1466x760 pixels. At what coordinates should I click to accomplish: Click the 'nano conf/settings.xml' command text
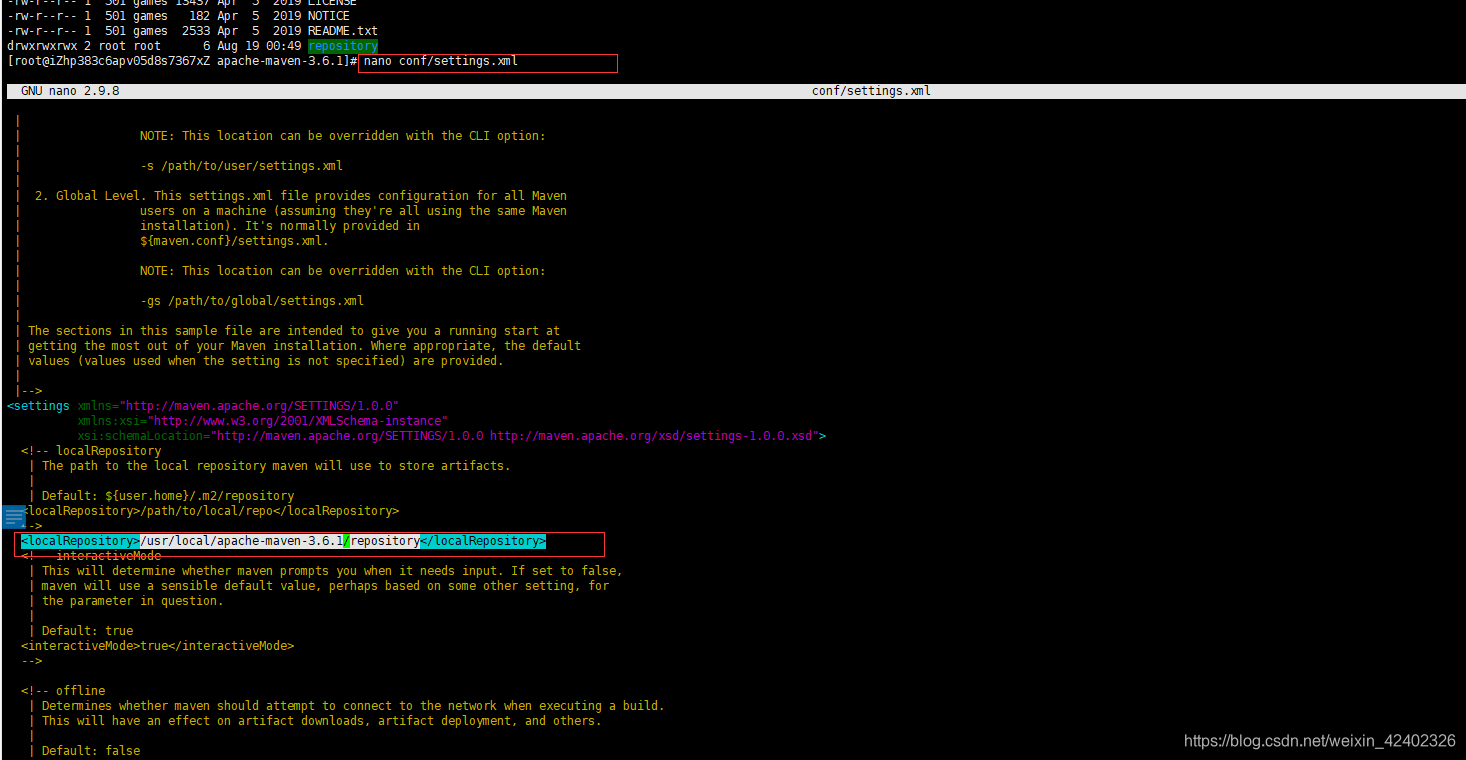(441, 61)
